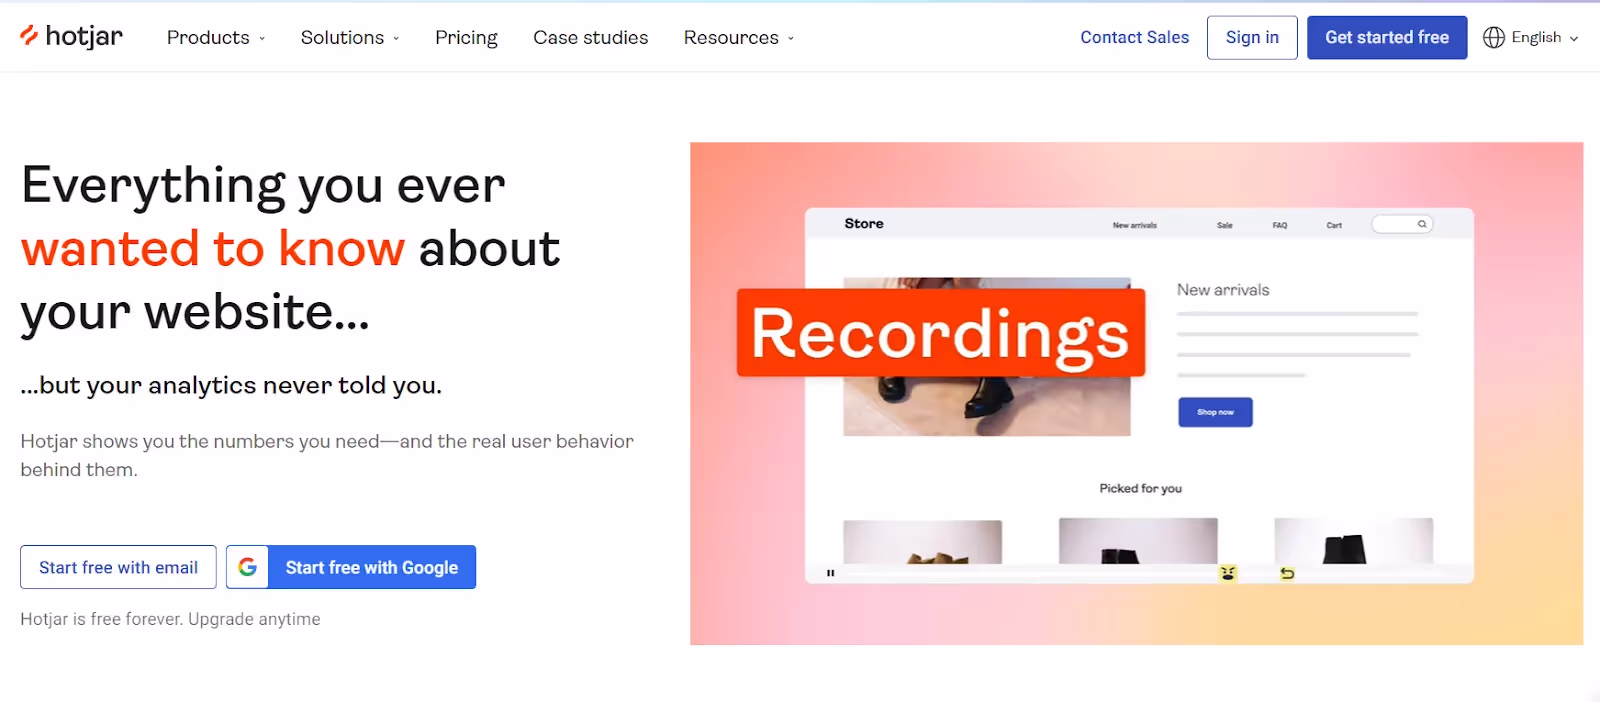
Task: Click '...but your analytics never told you.'
Action: pyautogui.click(x=231, y=386)
